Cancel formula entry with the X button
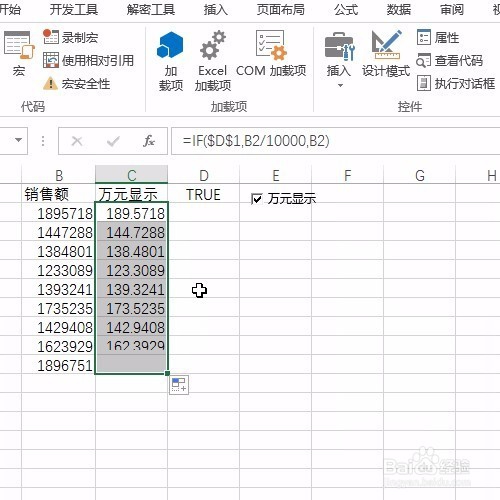500x500 pixels. coord(77,141)
